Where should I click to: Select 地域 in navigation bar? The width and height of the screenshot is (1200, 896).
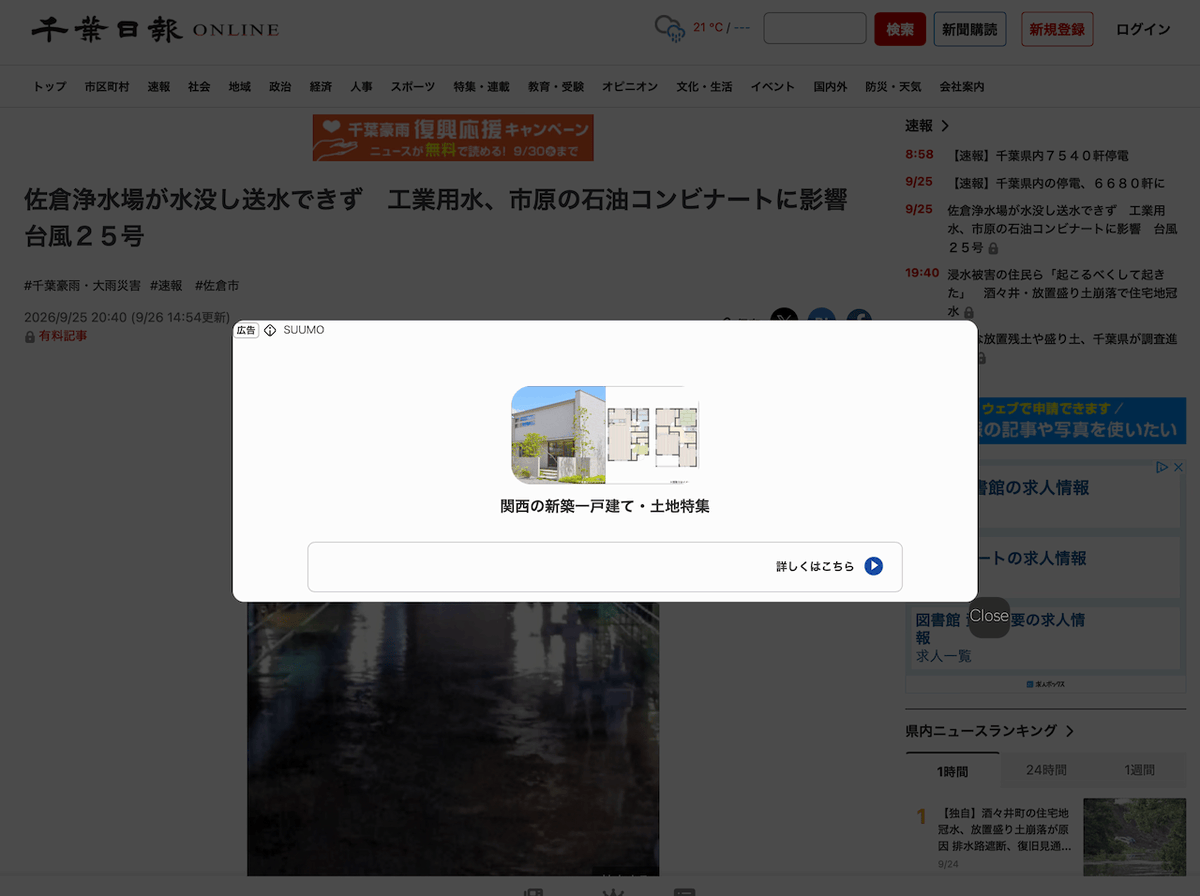(239, 87)
